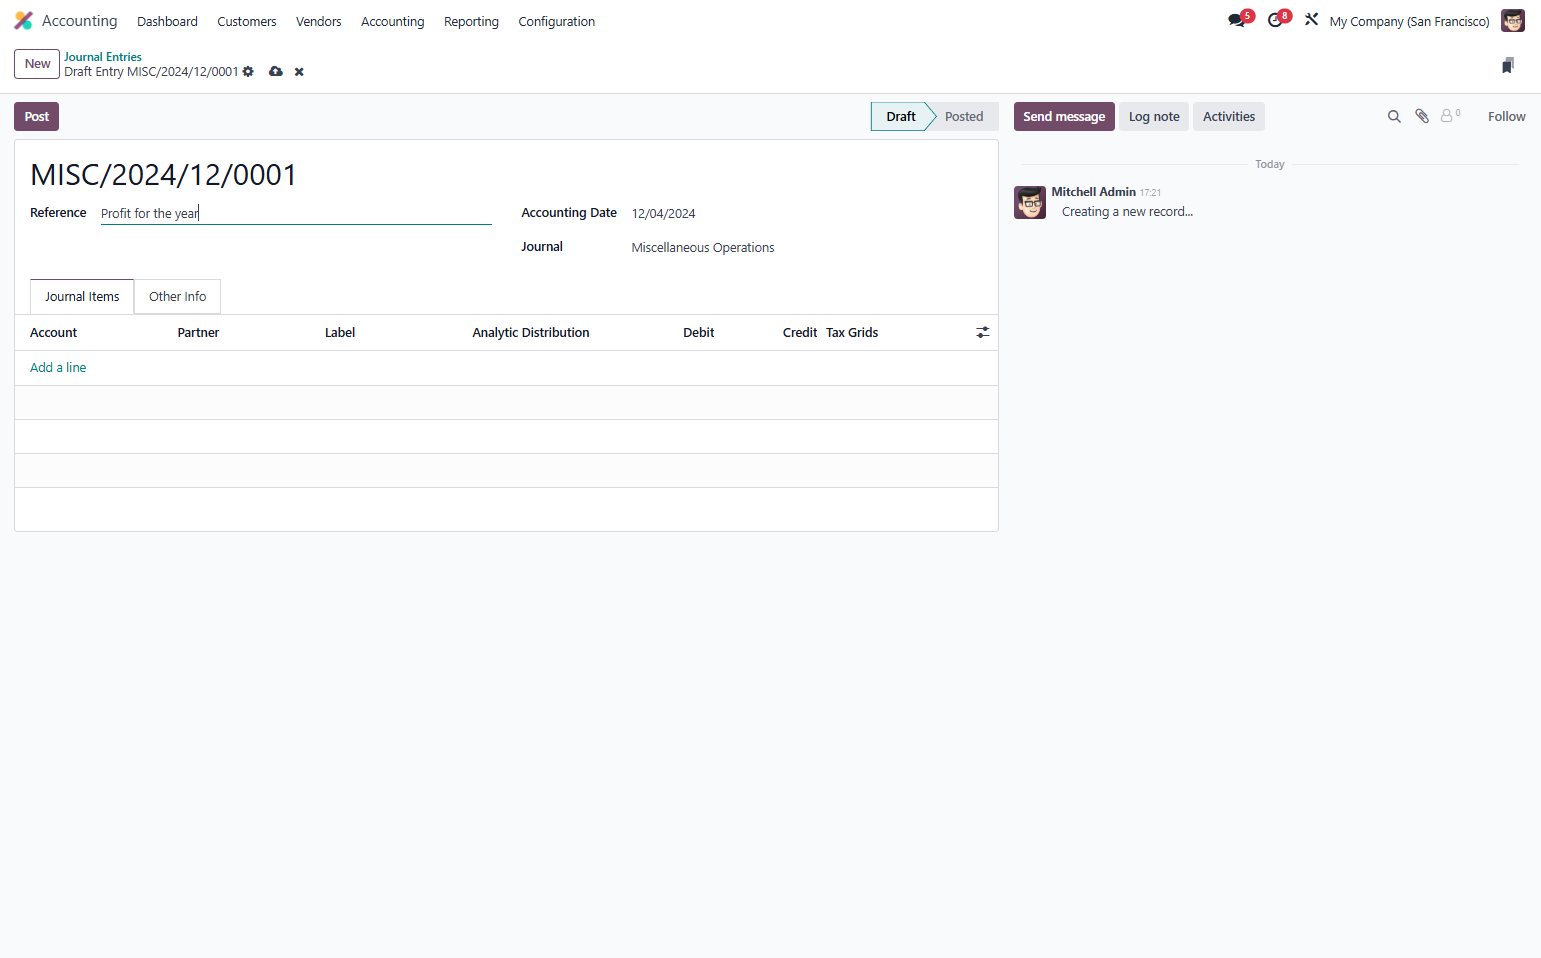Expand the Accounting dropdown menu
Image resolution: width=1541 pixels, height=958 pixels.
[x=392, y=21]
